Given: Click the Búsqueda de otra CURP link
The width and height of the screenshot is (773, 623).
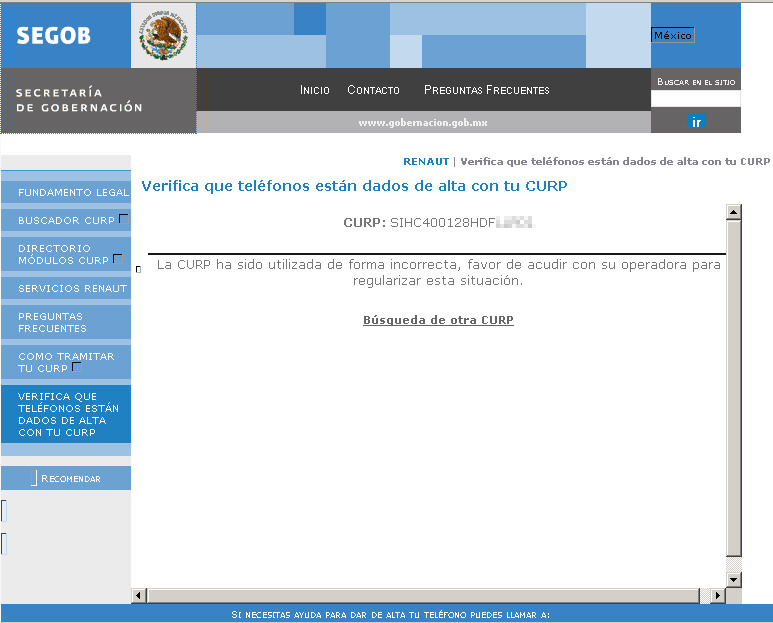Looking at the screenshot, I should [x=438, y=320].
